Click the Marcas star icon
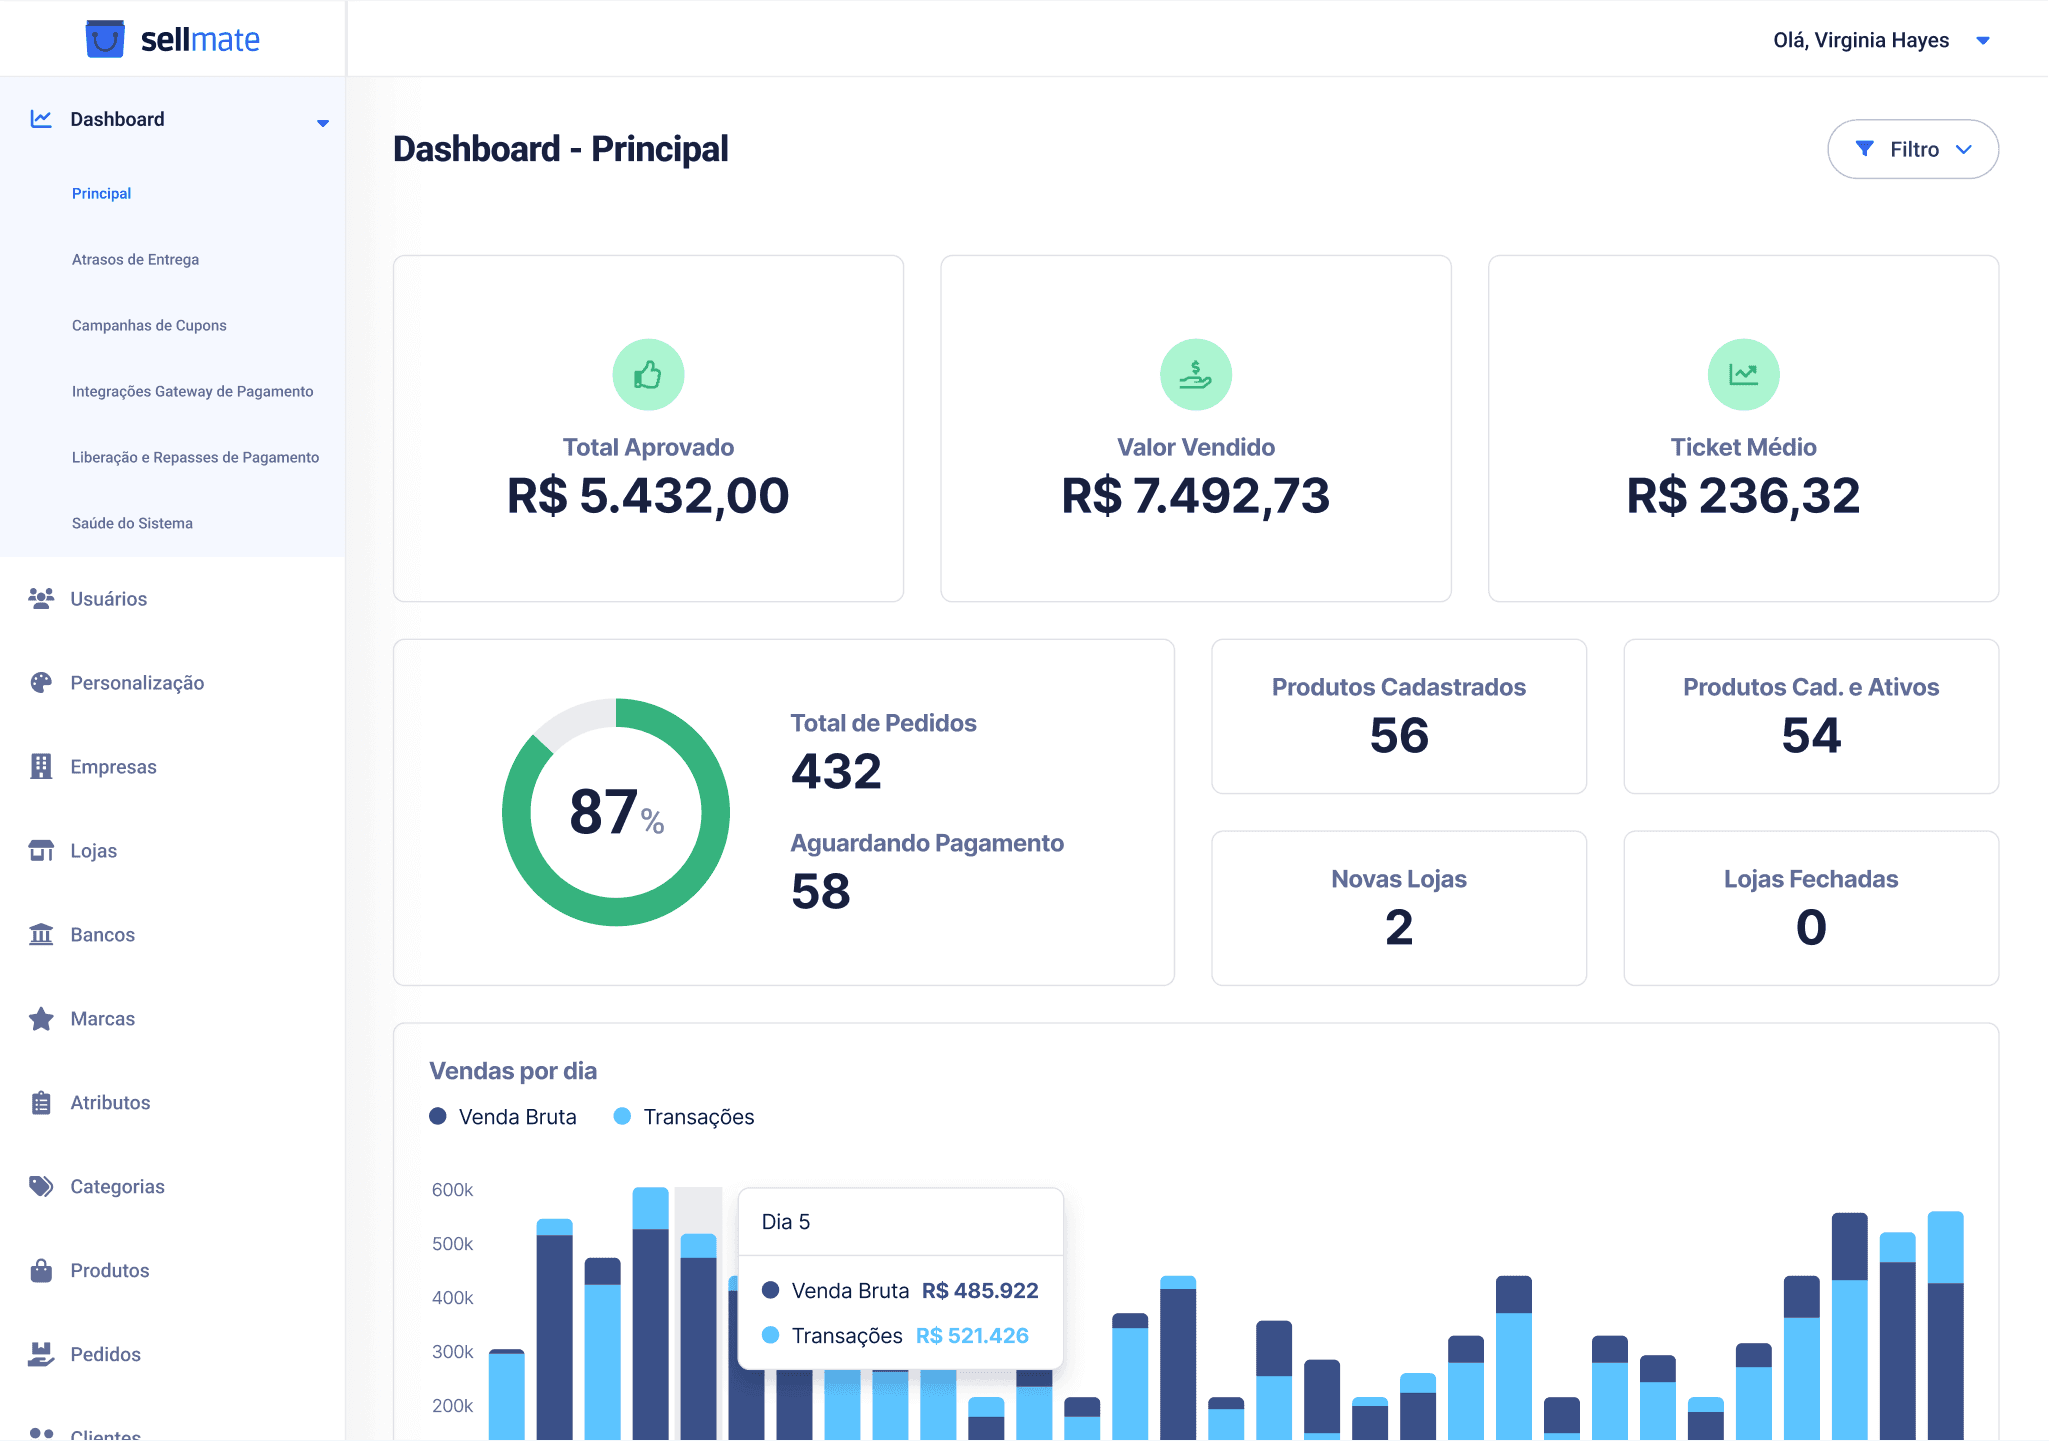This screenshot has height=1441, width=2049. coord(41,1018)
